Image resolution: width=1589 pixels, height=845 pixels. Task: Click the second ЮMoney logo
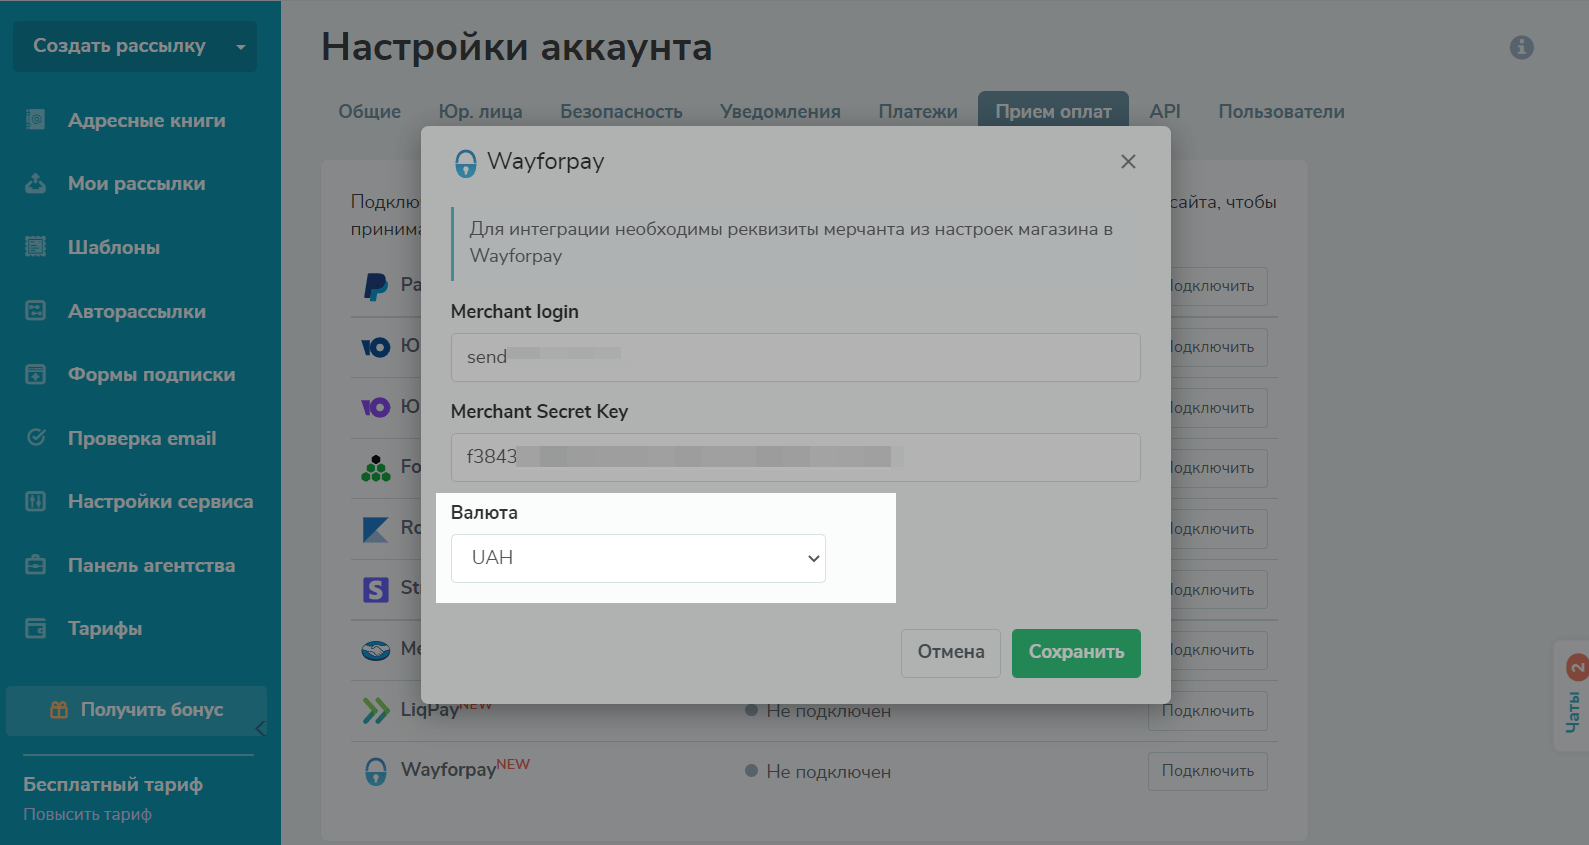376,407
